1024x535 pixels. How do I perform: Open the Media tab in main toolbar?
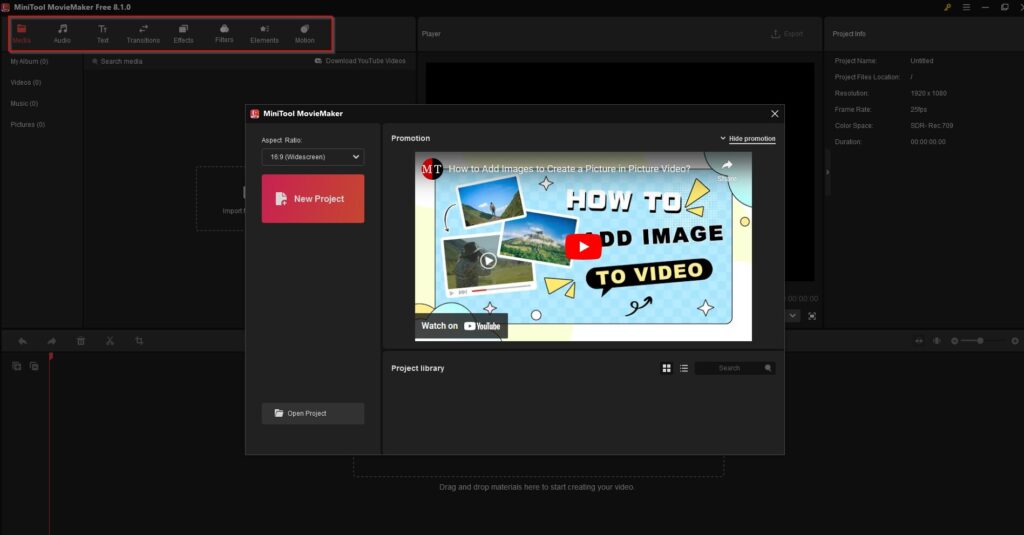click(22, 34)
